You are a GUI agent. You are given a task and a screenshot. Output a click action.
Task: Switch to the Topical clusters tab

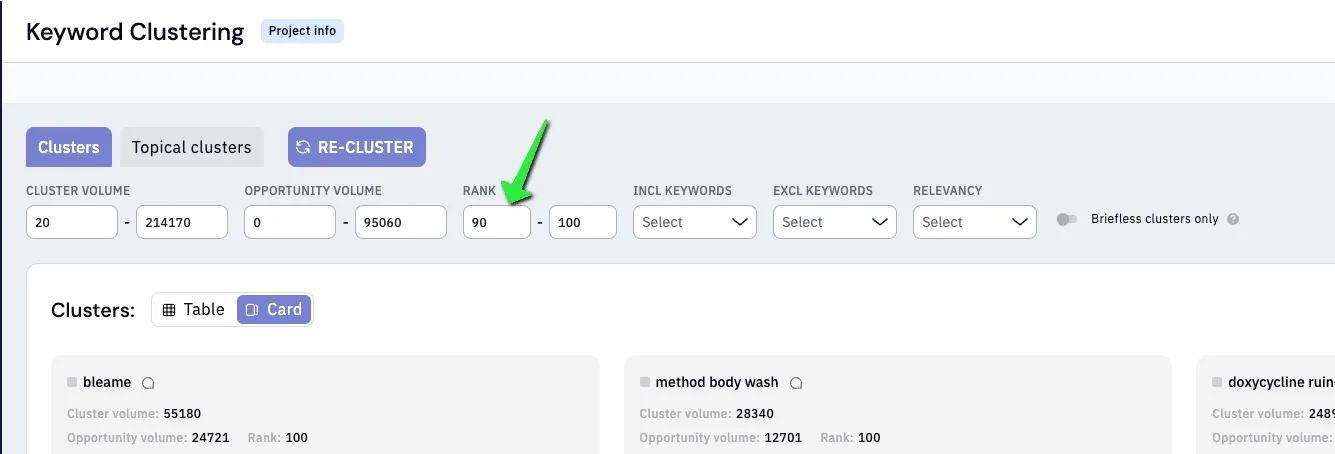(x=192, y=147)
